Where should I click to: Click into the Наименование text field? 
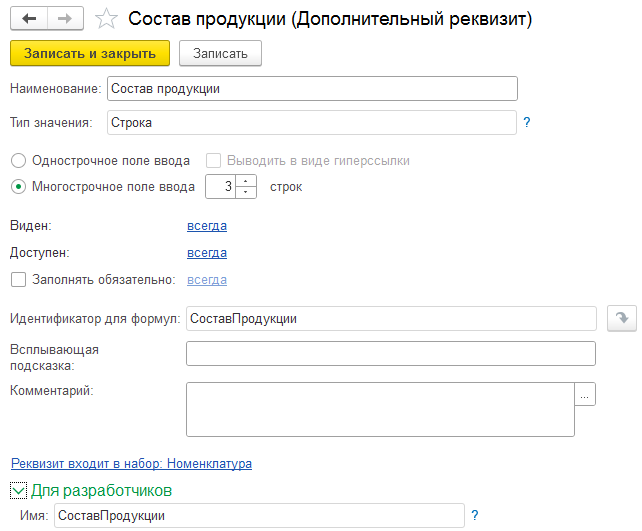(x=312, y=89)
